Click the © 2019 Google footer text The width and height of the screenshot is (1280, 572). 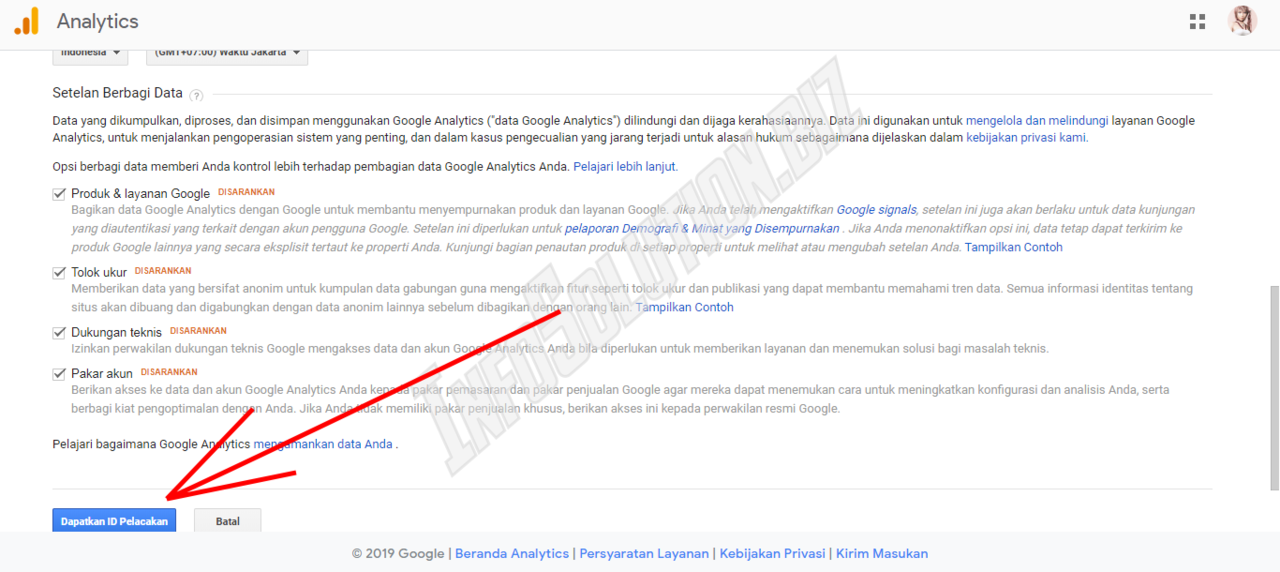[x=398, y=553]
